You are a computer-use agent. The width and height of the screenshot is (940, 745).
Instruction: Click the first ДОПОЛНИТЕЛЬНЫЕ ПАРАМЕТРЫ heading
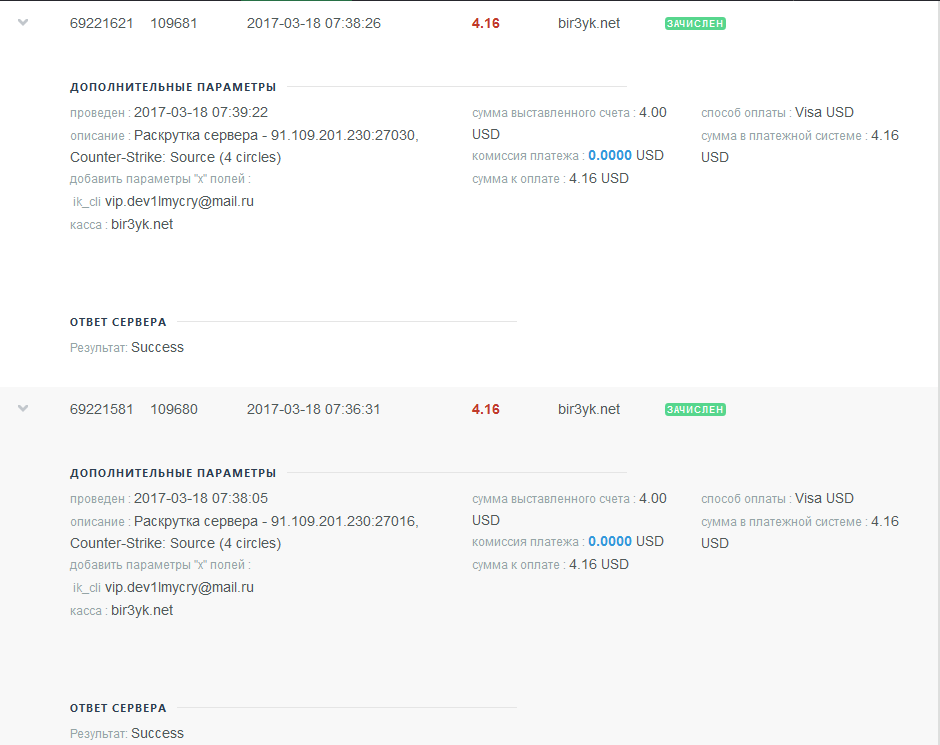coord(173,87)
